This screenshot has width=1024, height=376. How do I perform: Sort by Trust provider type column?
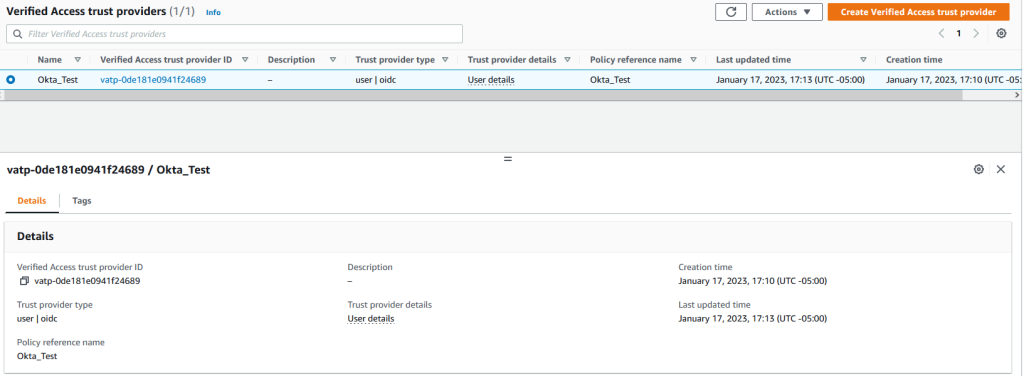click(x=445, y=59)
